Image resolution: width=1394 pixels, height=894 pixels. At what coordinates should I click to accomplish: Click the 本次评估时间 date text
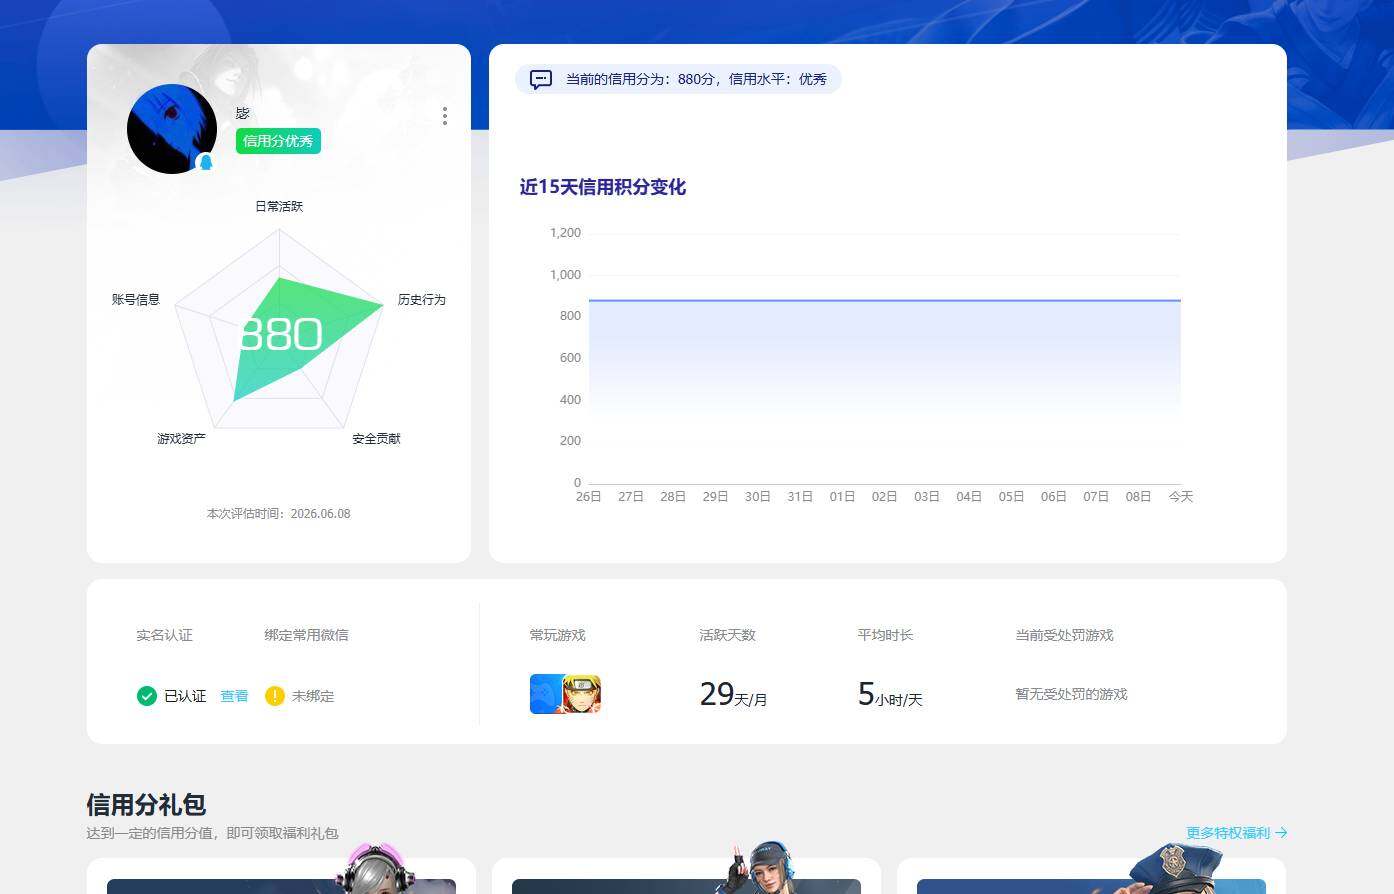coord(279,514)
